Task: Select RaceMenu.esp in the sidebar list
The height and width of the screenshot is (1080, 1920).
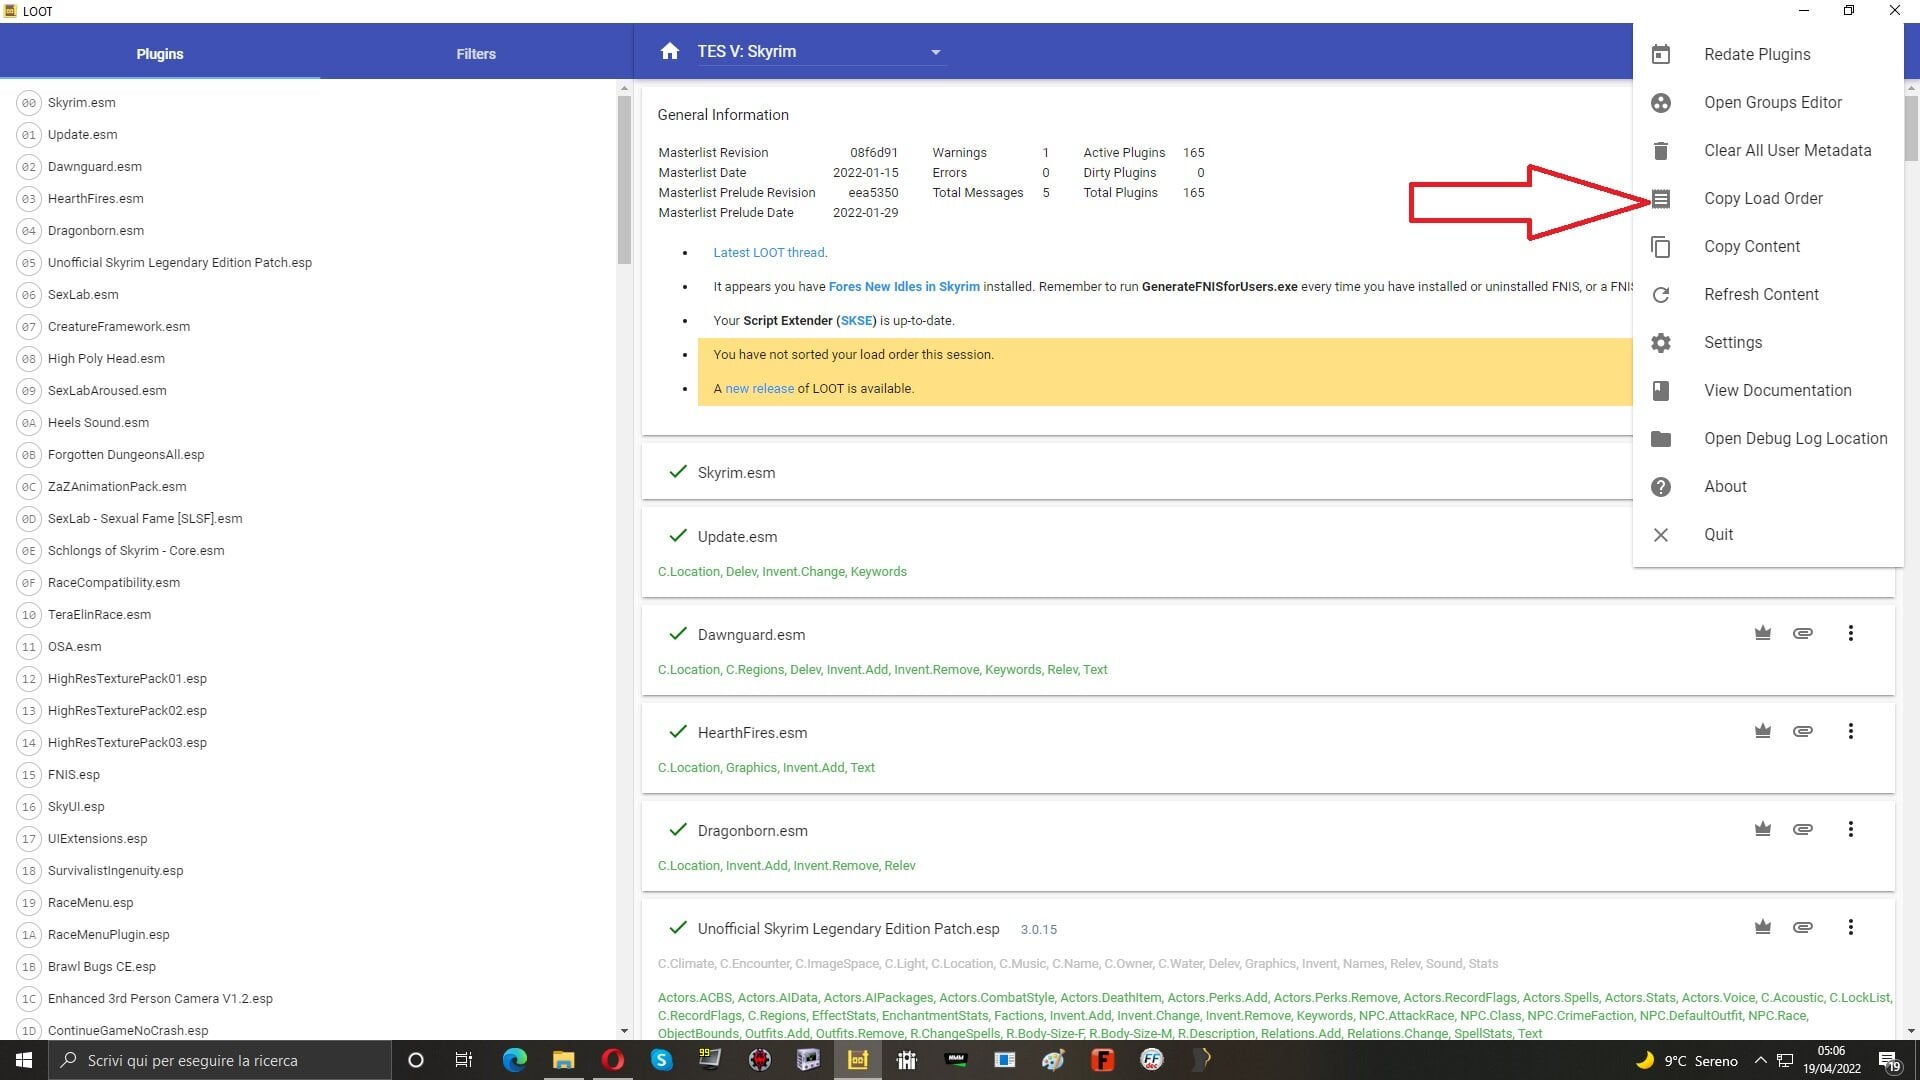Action: click(308, 903)
